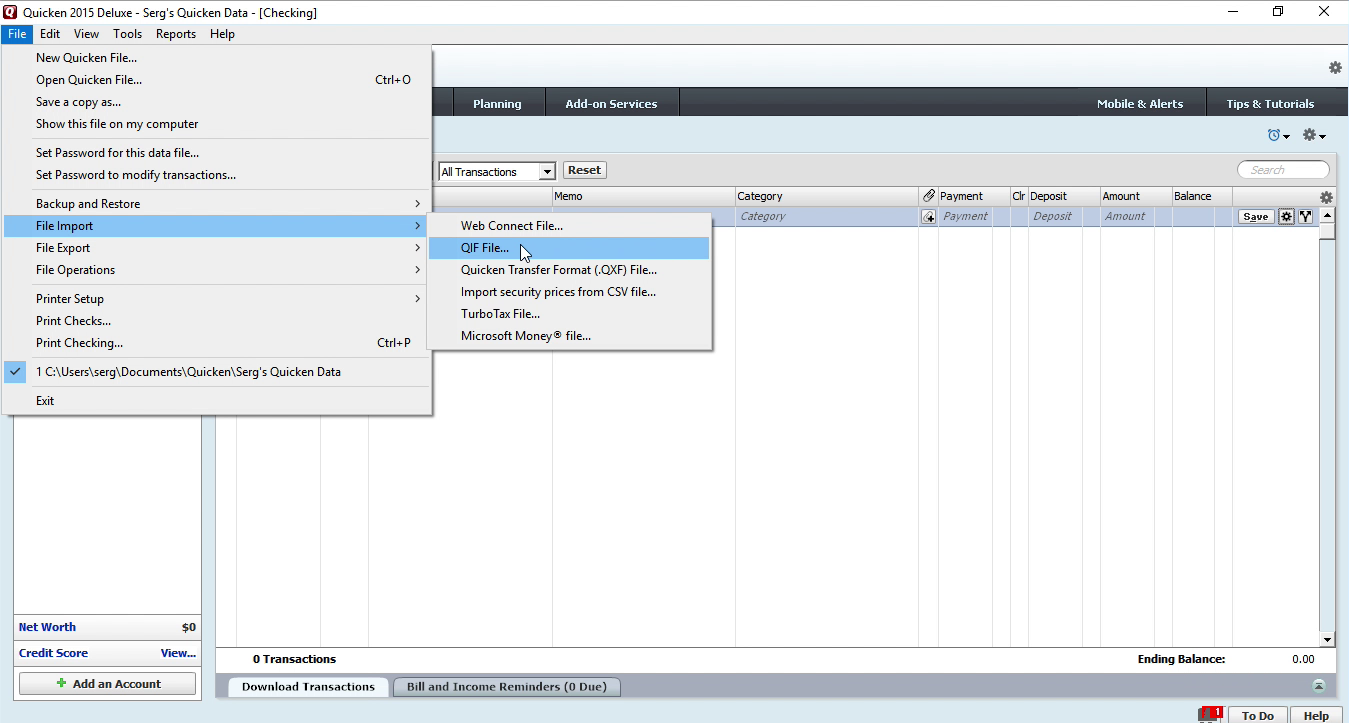Viewport: 1349px width, 723px height.
Task: Choose Set Password for this data file...
Action: (x=217, y=153)
